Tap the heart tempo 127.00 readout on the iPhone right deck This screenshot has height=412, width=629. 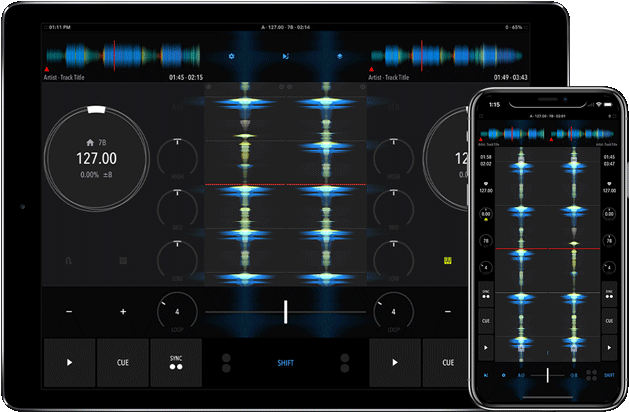pos(609,187)
